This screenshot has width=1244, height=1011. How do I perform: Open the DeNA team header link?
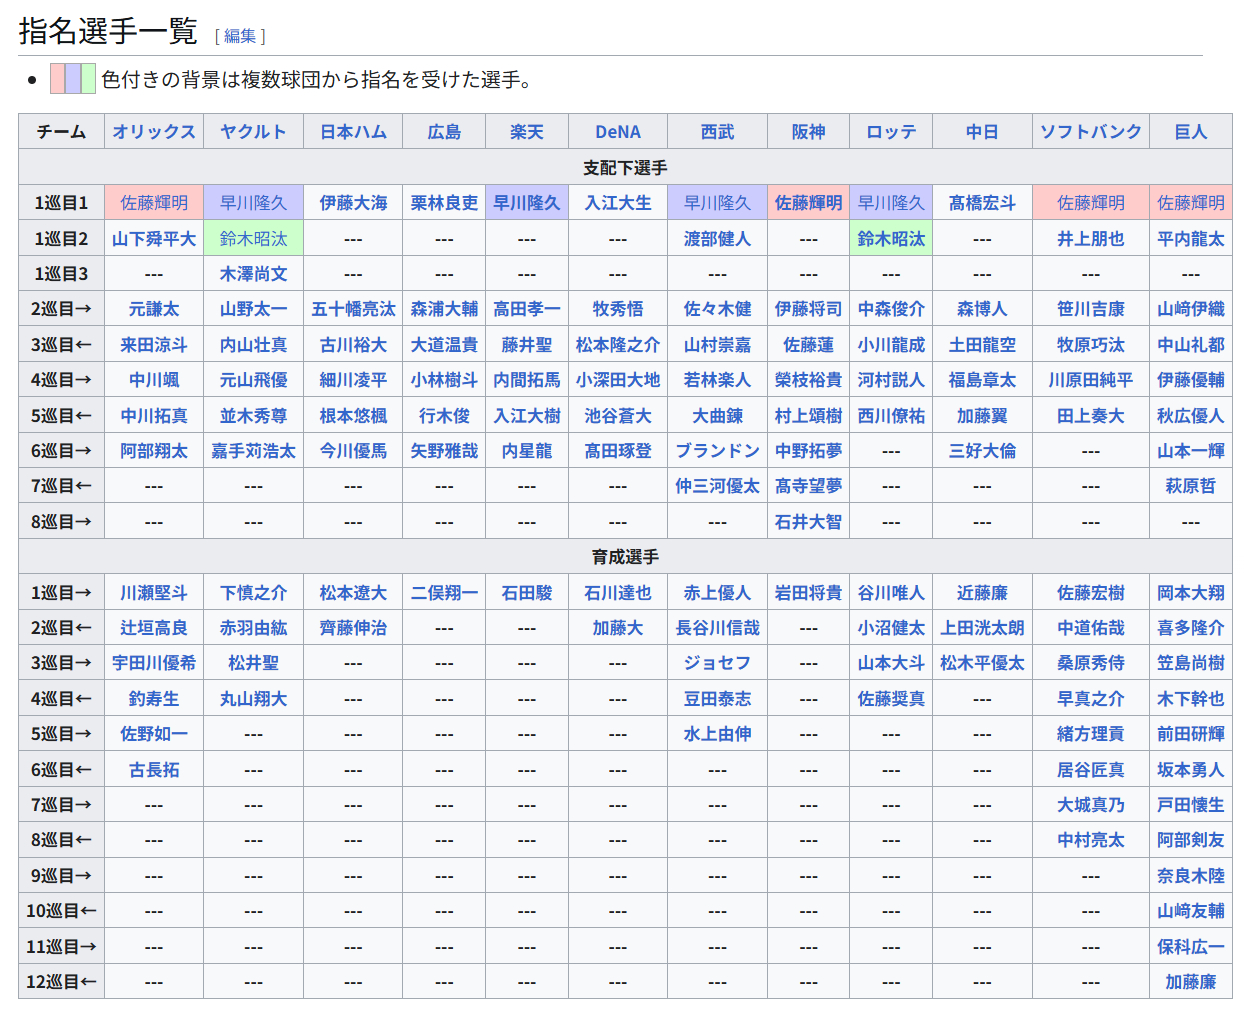pyautogui.click(x=618, y=132)
